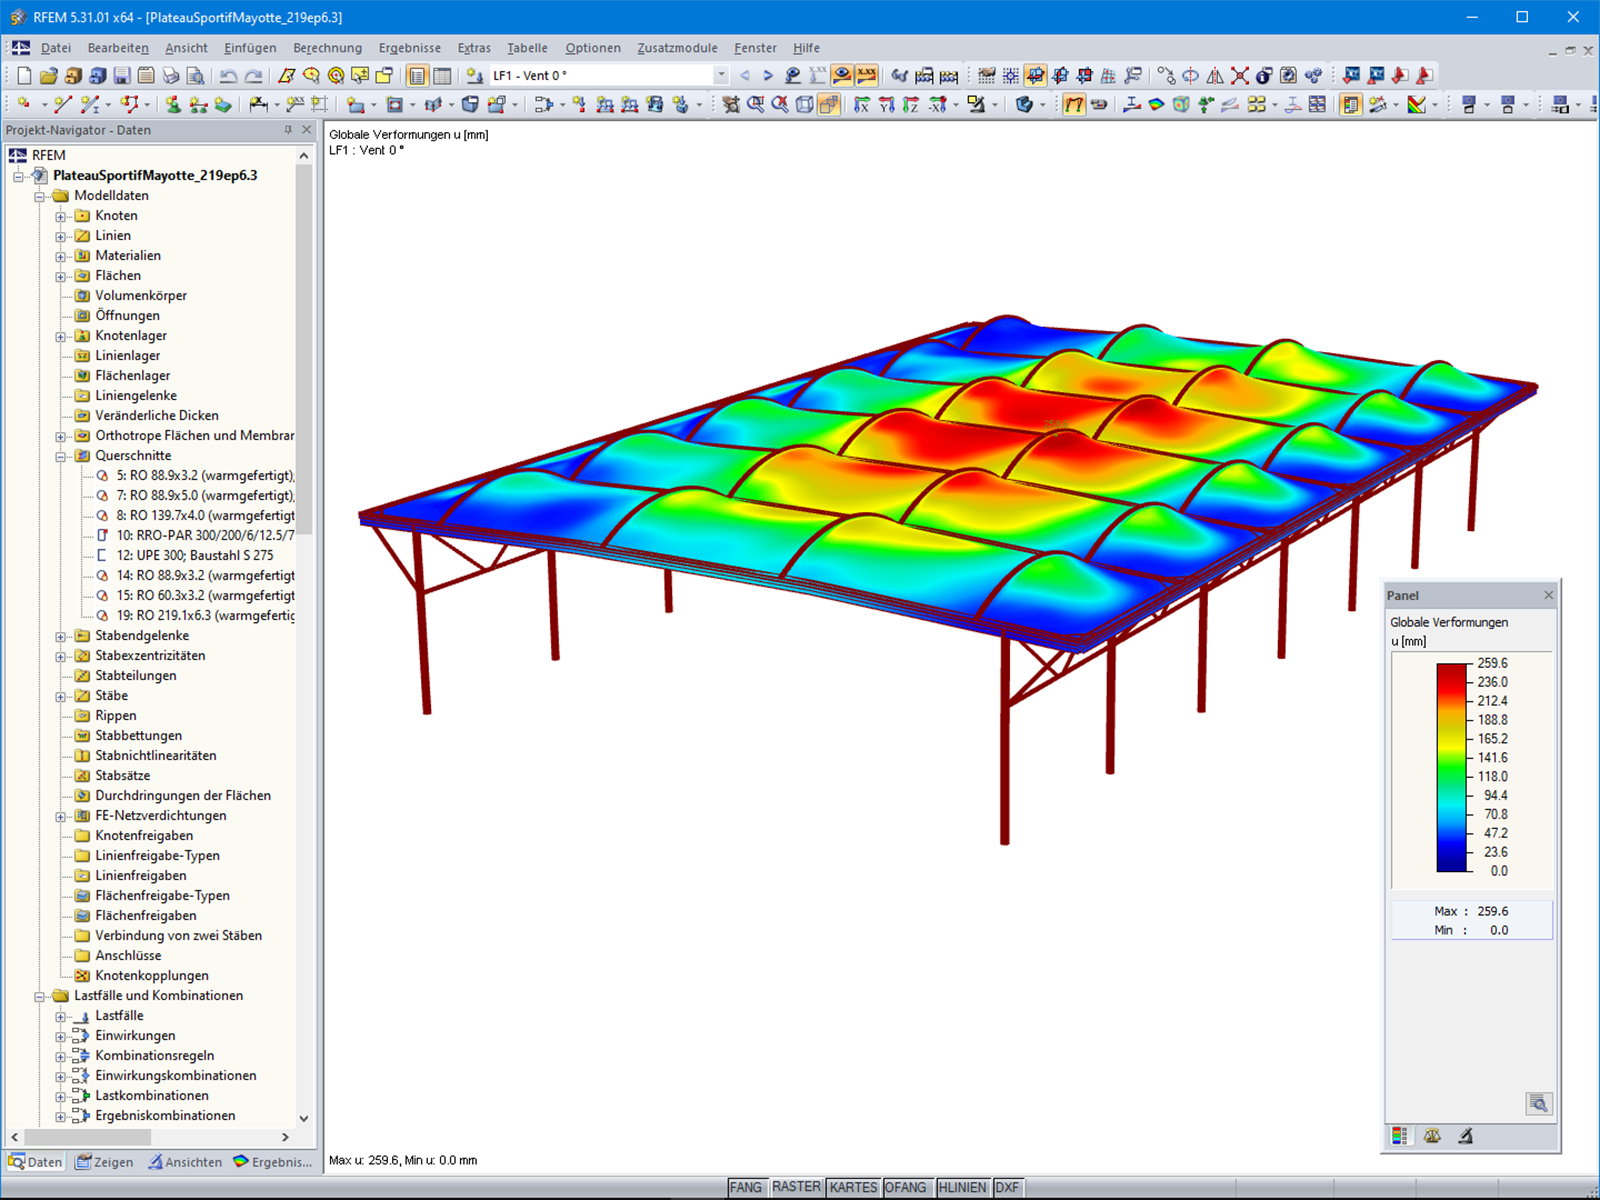Open an existing project
This screenshot has width=1600, height=1200.
pos(47,75)
